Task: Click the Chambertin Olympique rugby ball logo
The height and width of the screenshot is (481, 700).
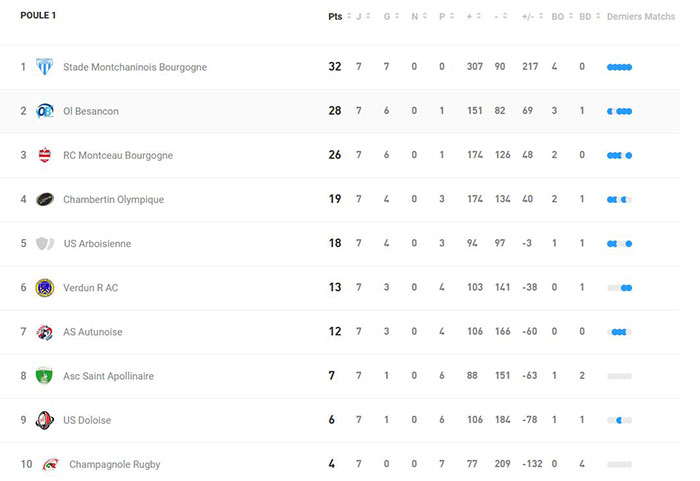Action: pyautogui.click(x=45, y=199)
